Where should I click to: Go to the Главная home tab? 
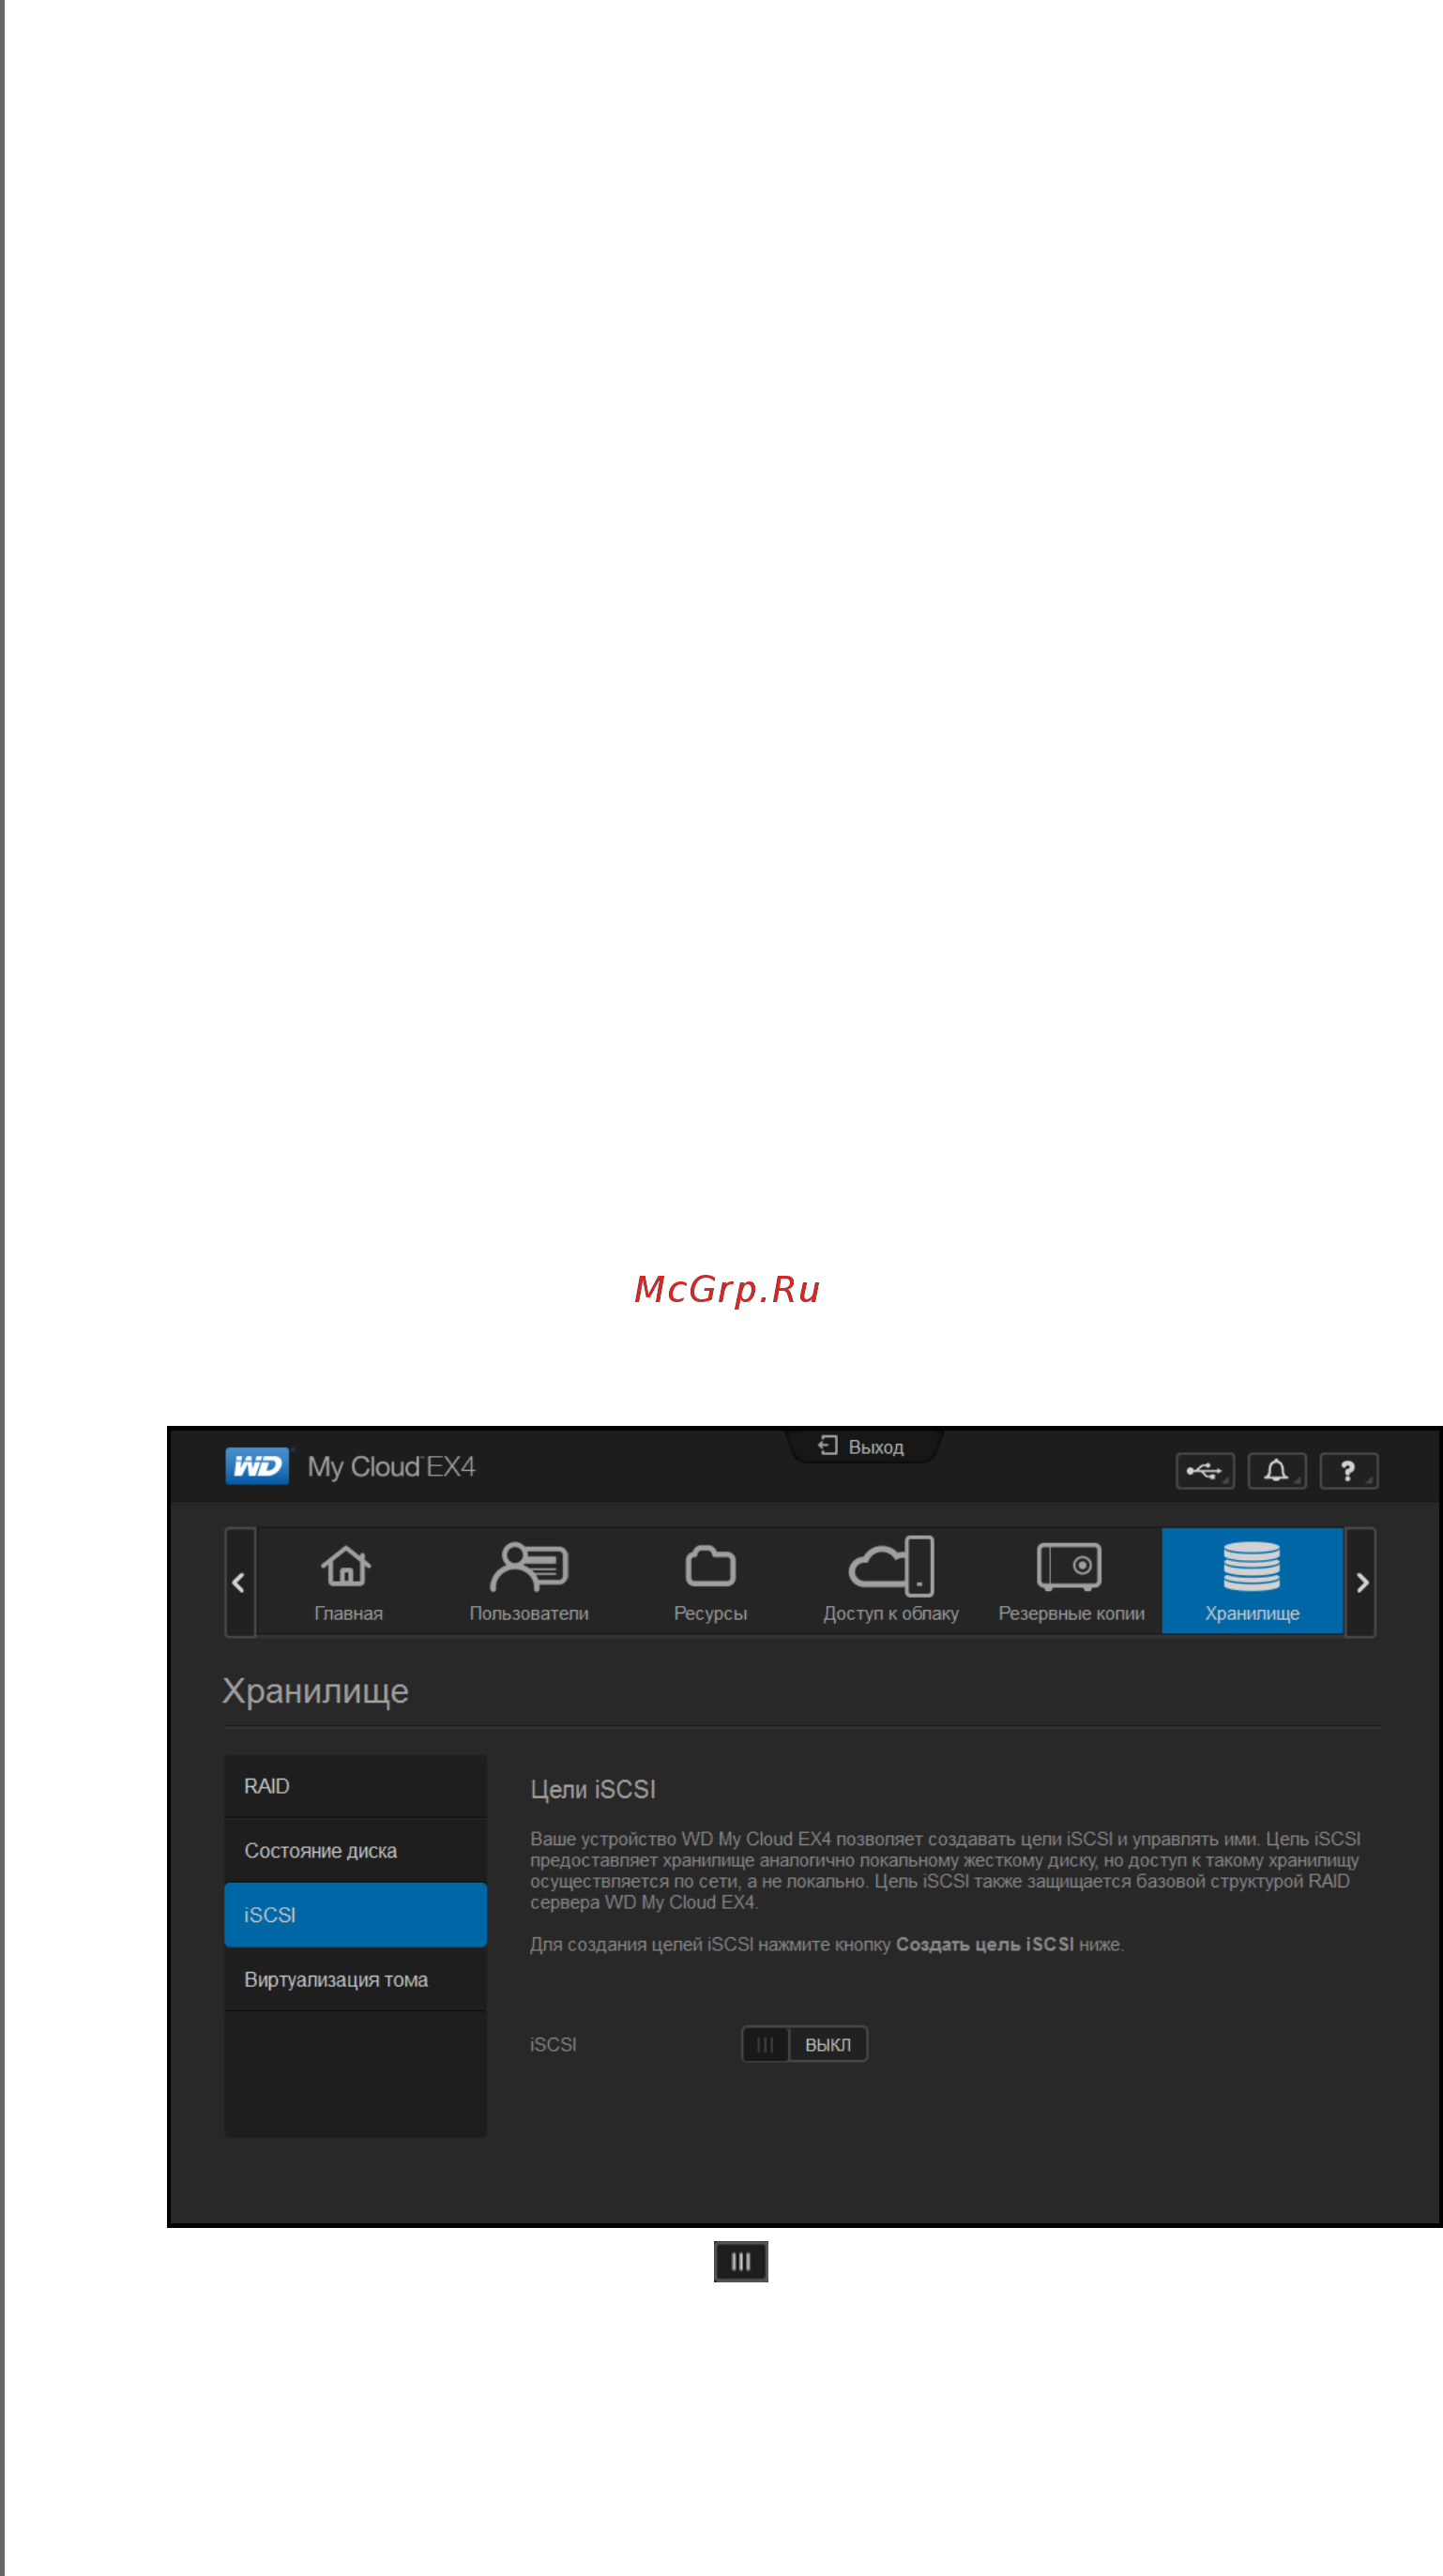348,1582
